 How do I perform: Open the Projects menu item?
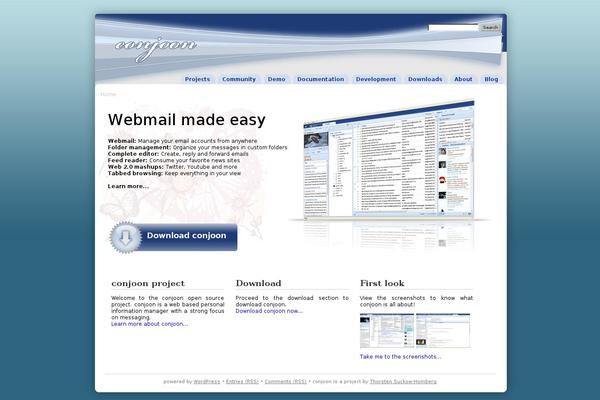[x=197, y=79]
